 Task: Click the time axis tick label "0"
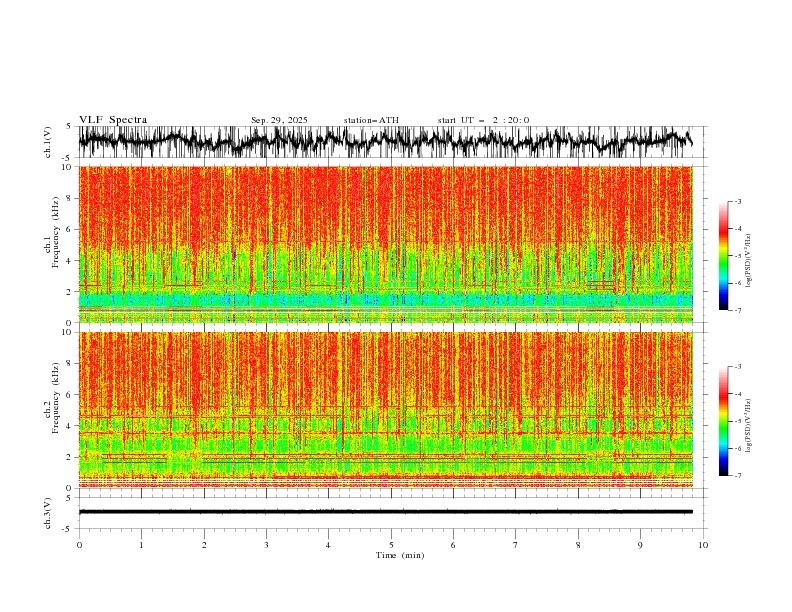[x=79, y=545]
